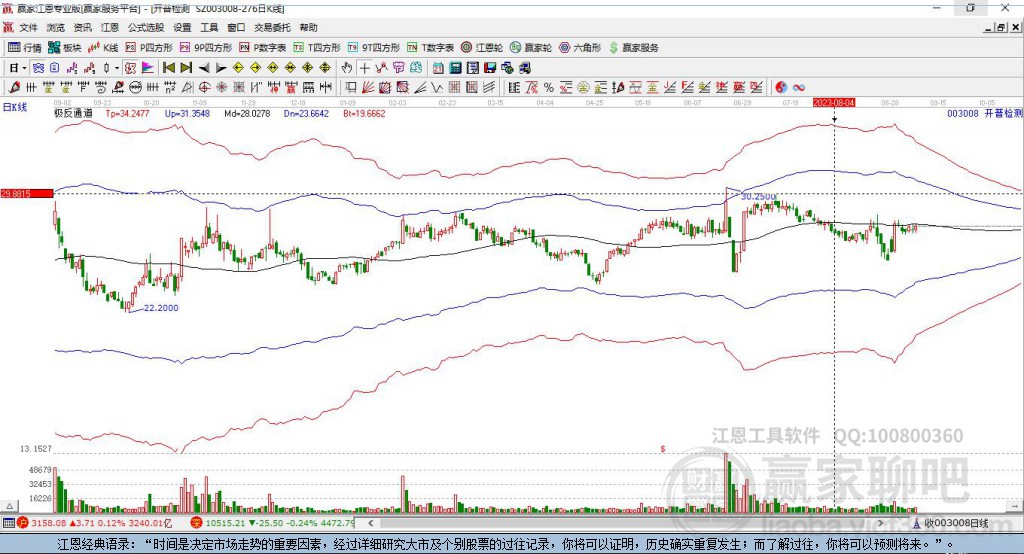Open the 板块 sector view

(x=65, y=48)
